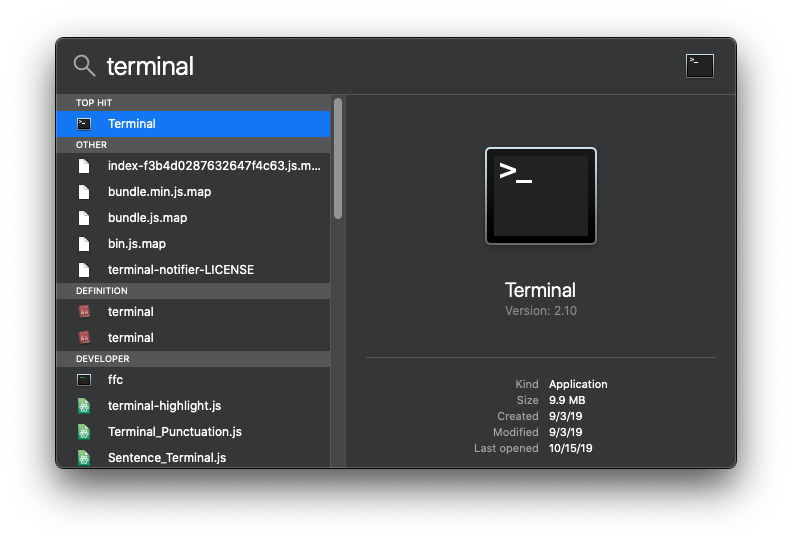Viewport: 792px width, 542px height.
Task: Click the JS file icon beside Terminal_Punctuation.js
Action: [x=84, y=432]
